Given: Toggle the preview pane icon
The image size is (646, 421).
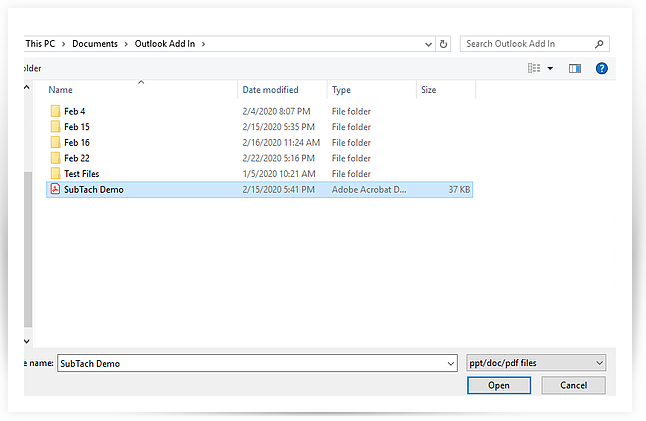Looking at the screenshot, I should [x=575, y=68].
